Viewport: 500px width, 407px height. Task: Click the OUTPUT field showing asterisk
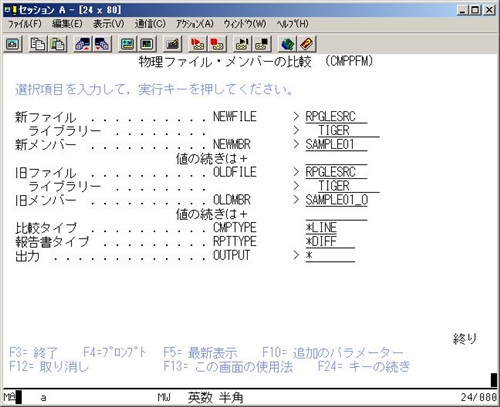(330, 256)
